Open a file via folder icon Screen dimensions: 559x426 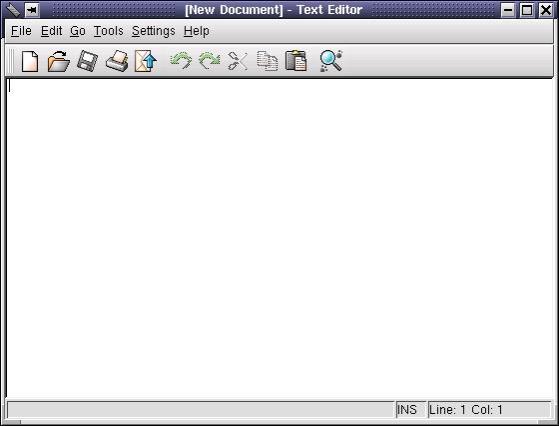tap(58, 61)
